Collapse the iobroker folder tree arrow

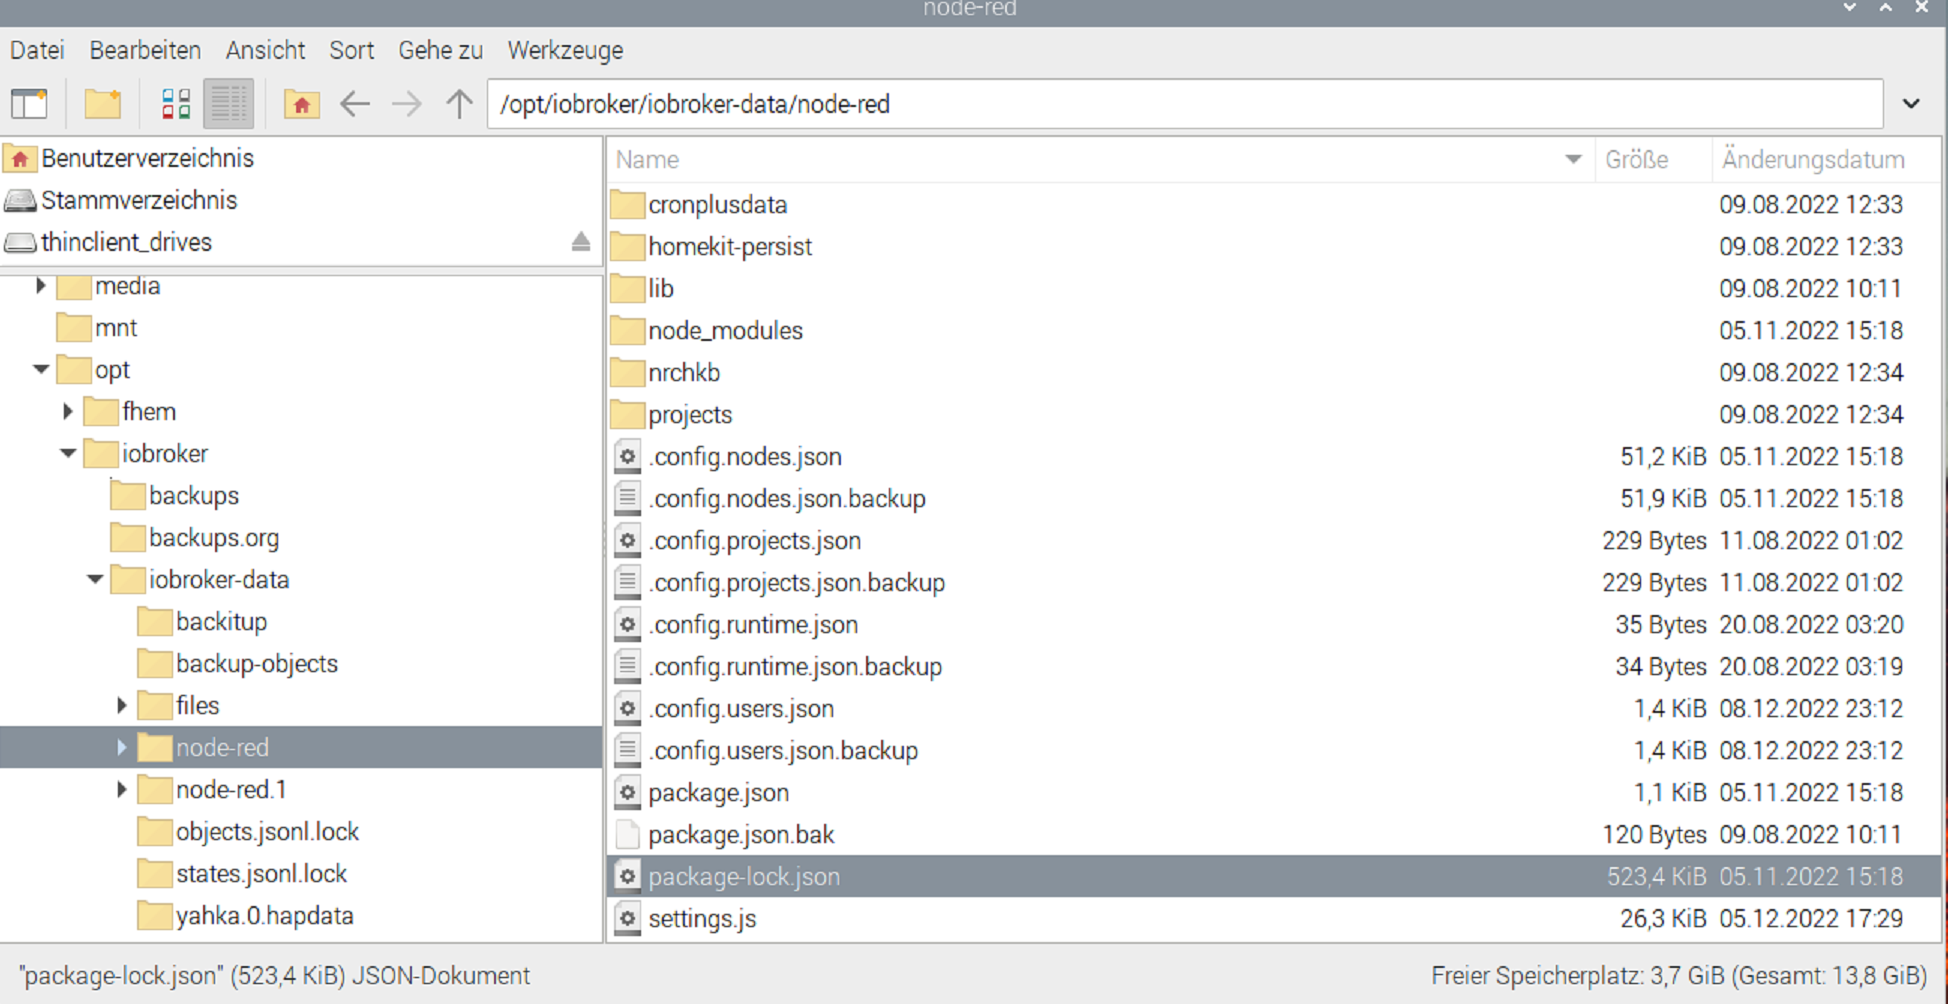click(x=68, y=454)
